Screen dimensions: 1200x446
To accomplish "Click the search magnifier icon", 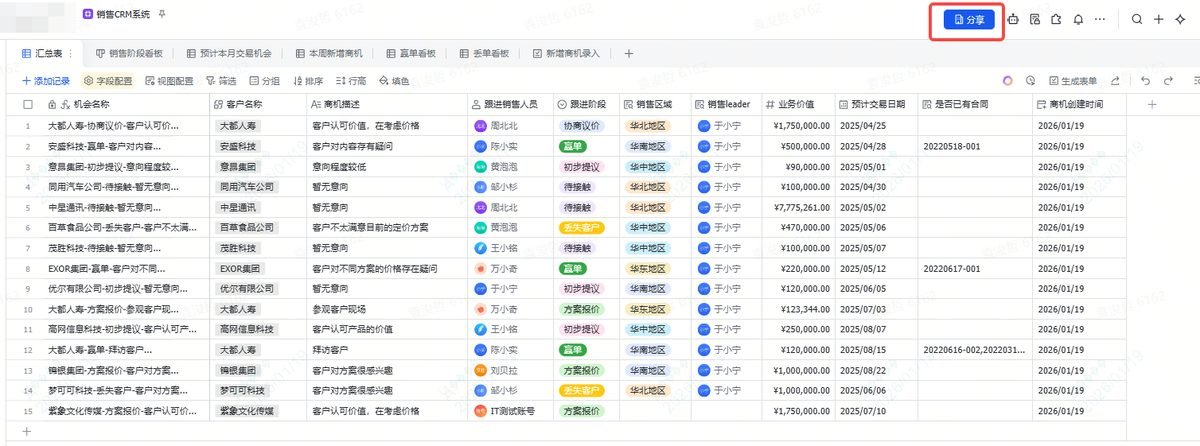I will pos(1137,19).
